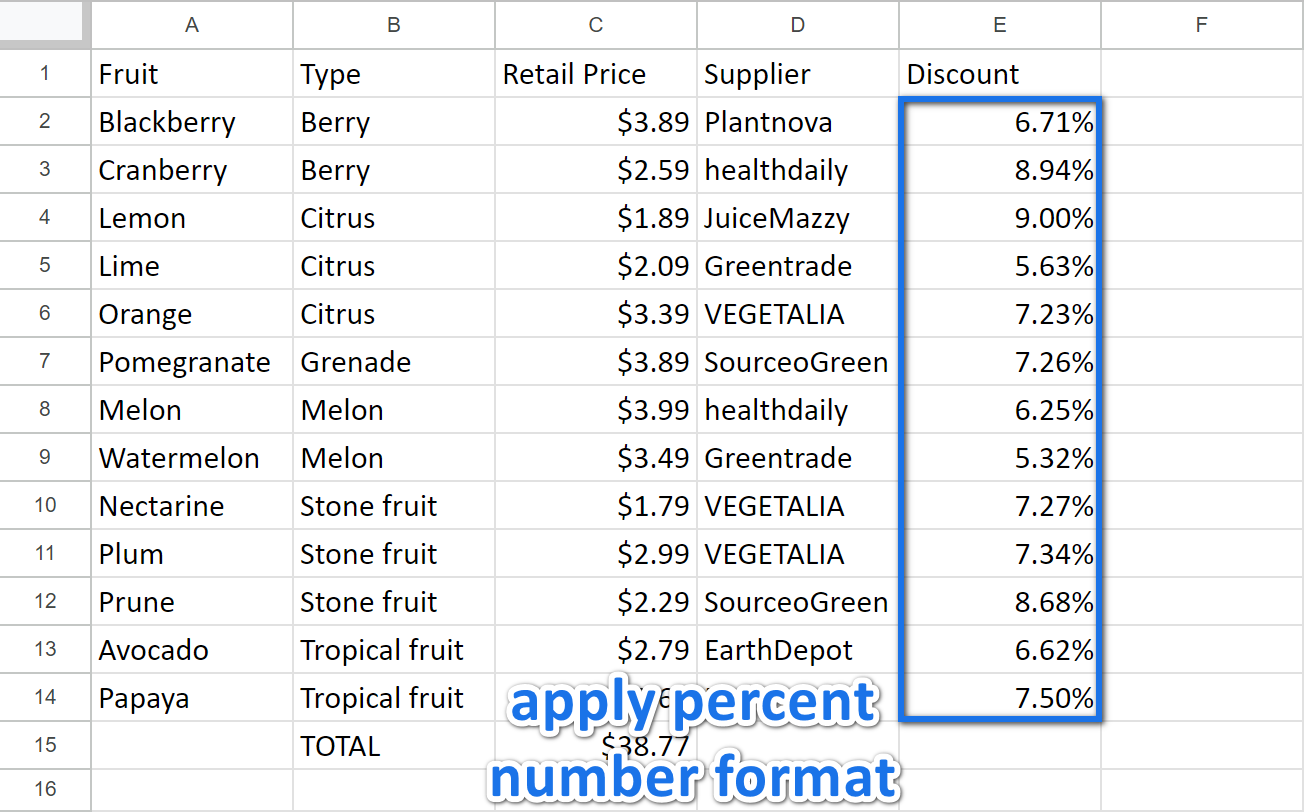The height and width of the screenshot is (812, 1304).
Task: Select the Plum cell
Action: (192, 554)
